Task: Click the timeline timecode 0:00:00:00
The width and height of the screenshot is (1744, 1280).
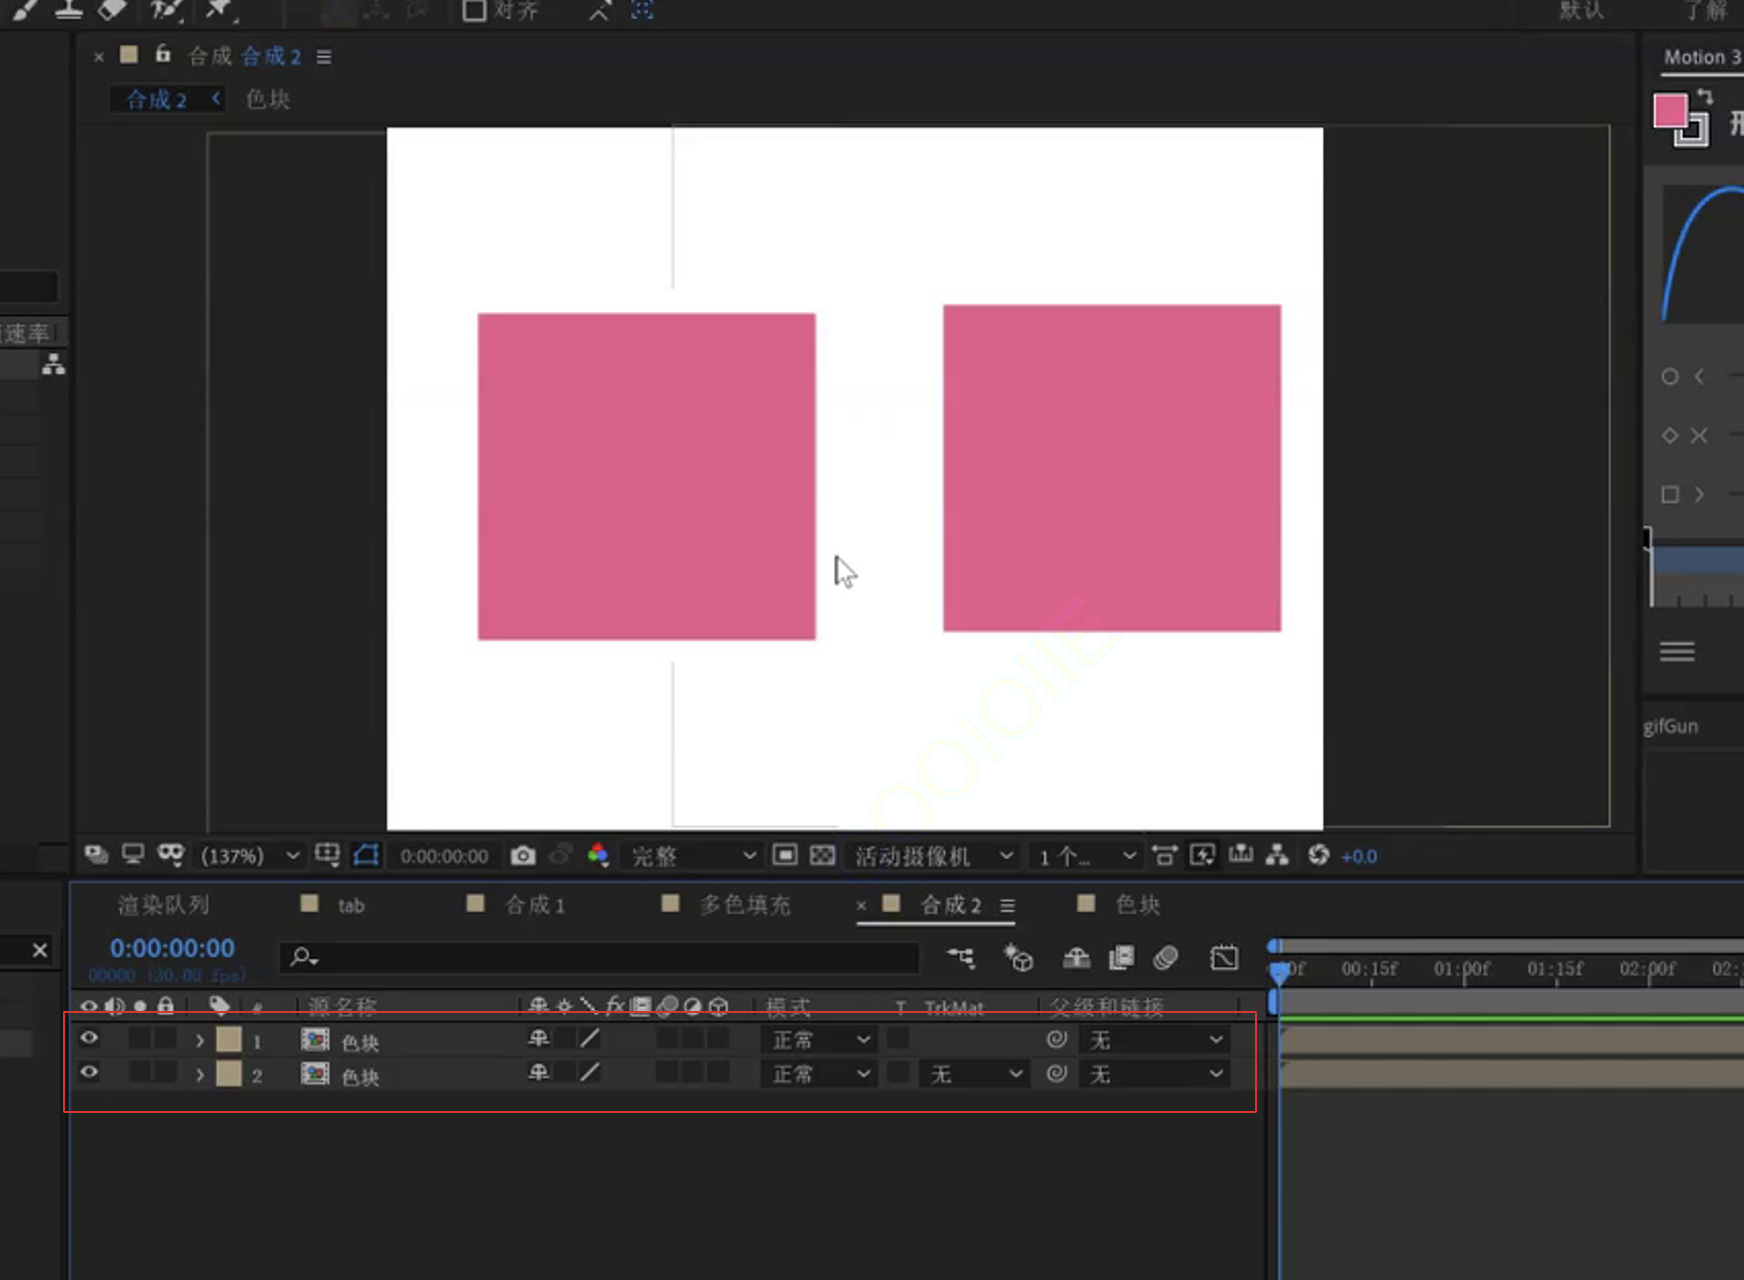Action: pos(172,948)
